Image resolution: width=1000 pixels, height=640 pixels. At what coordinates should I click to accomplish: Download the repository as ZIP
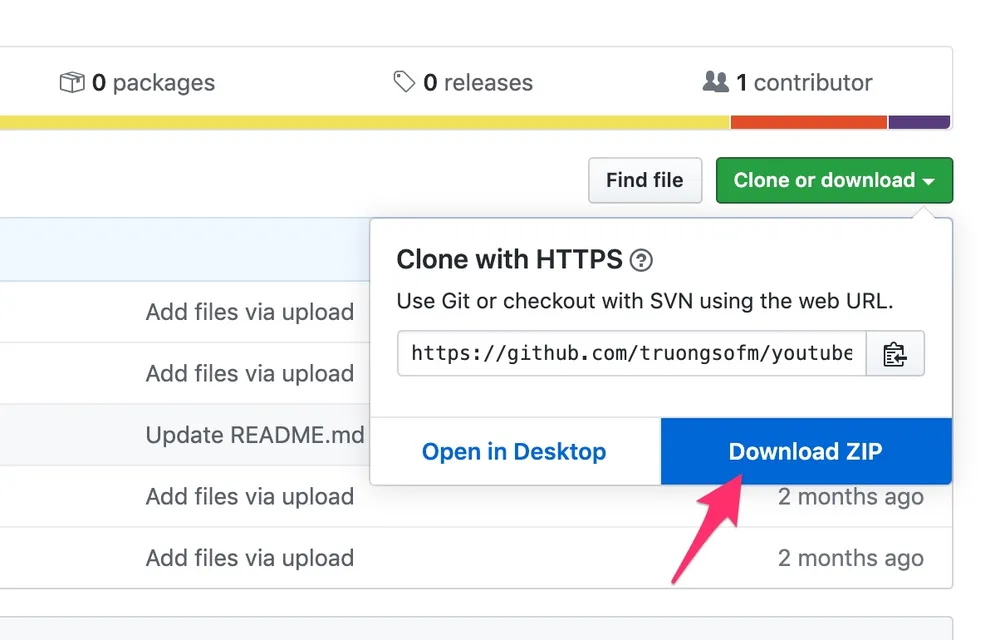806,452
